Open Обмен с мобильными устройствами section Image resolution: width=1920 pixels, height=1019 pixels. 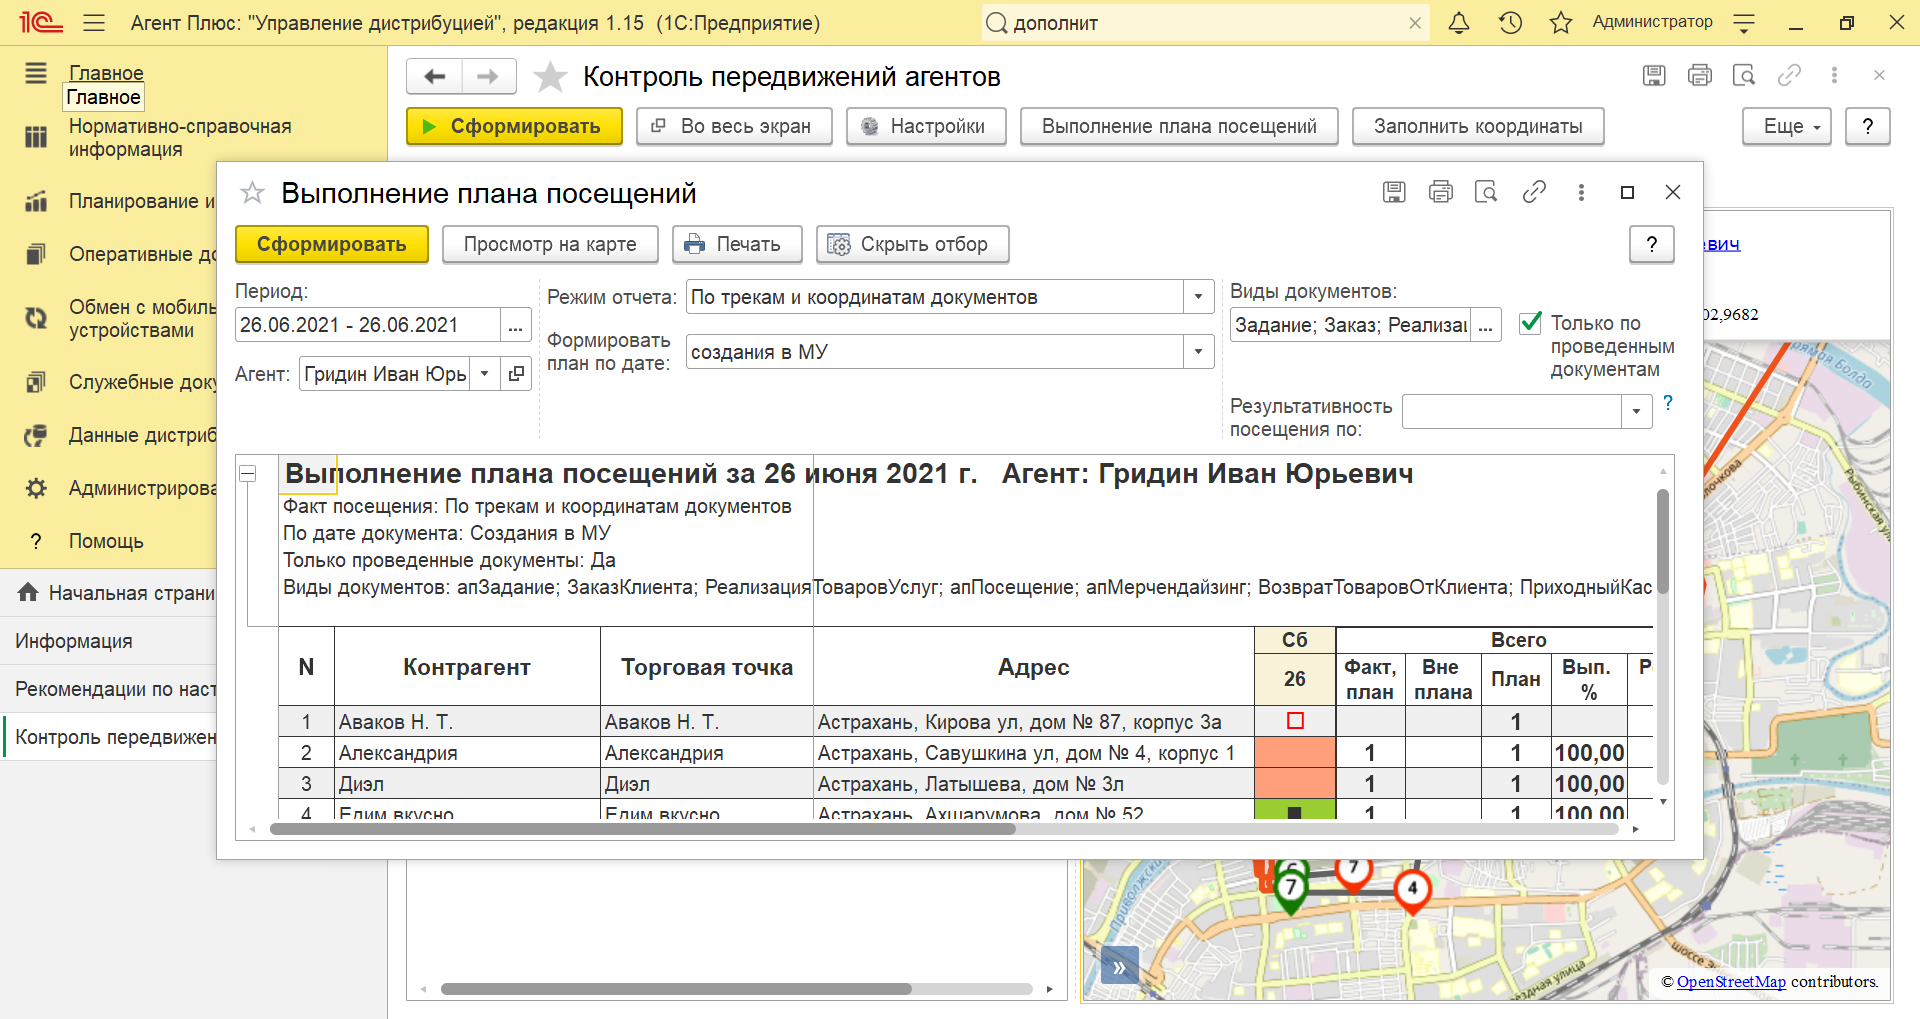(x=142, y=319)
